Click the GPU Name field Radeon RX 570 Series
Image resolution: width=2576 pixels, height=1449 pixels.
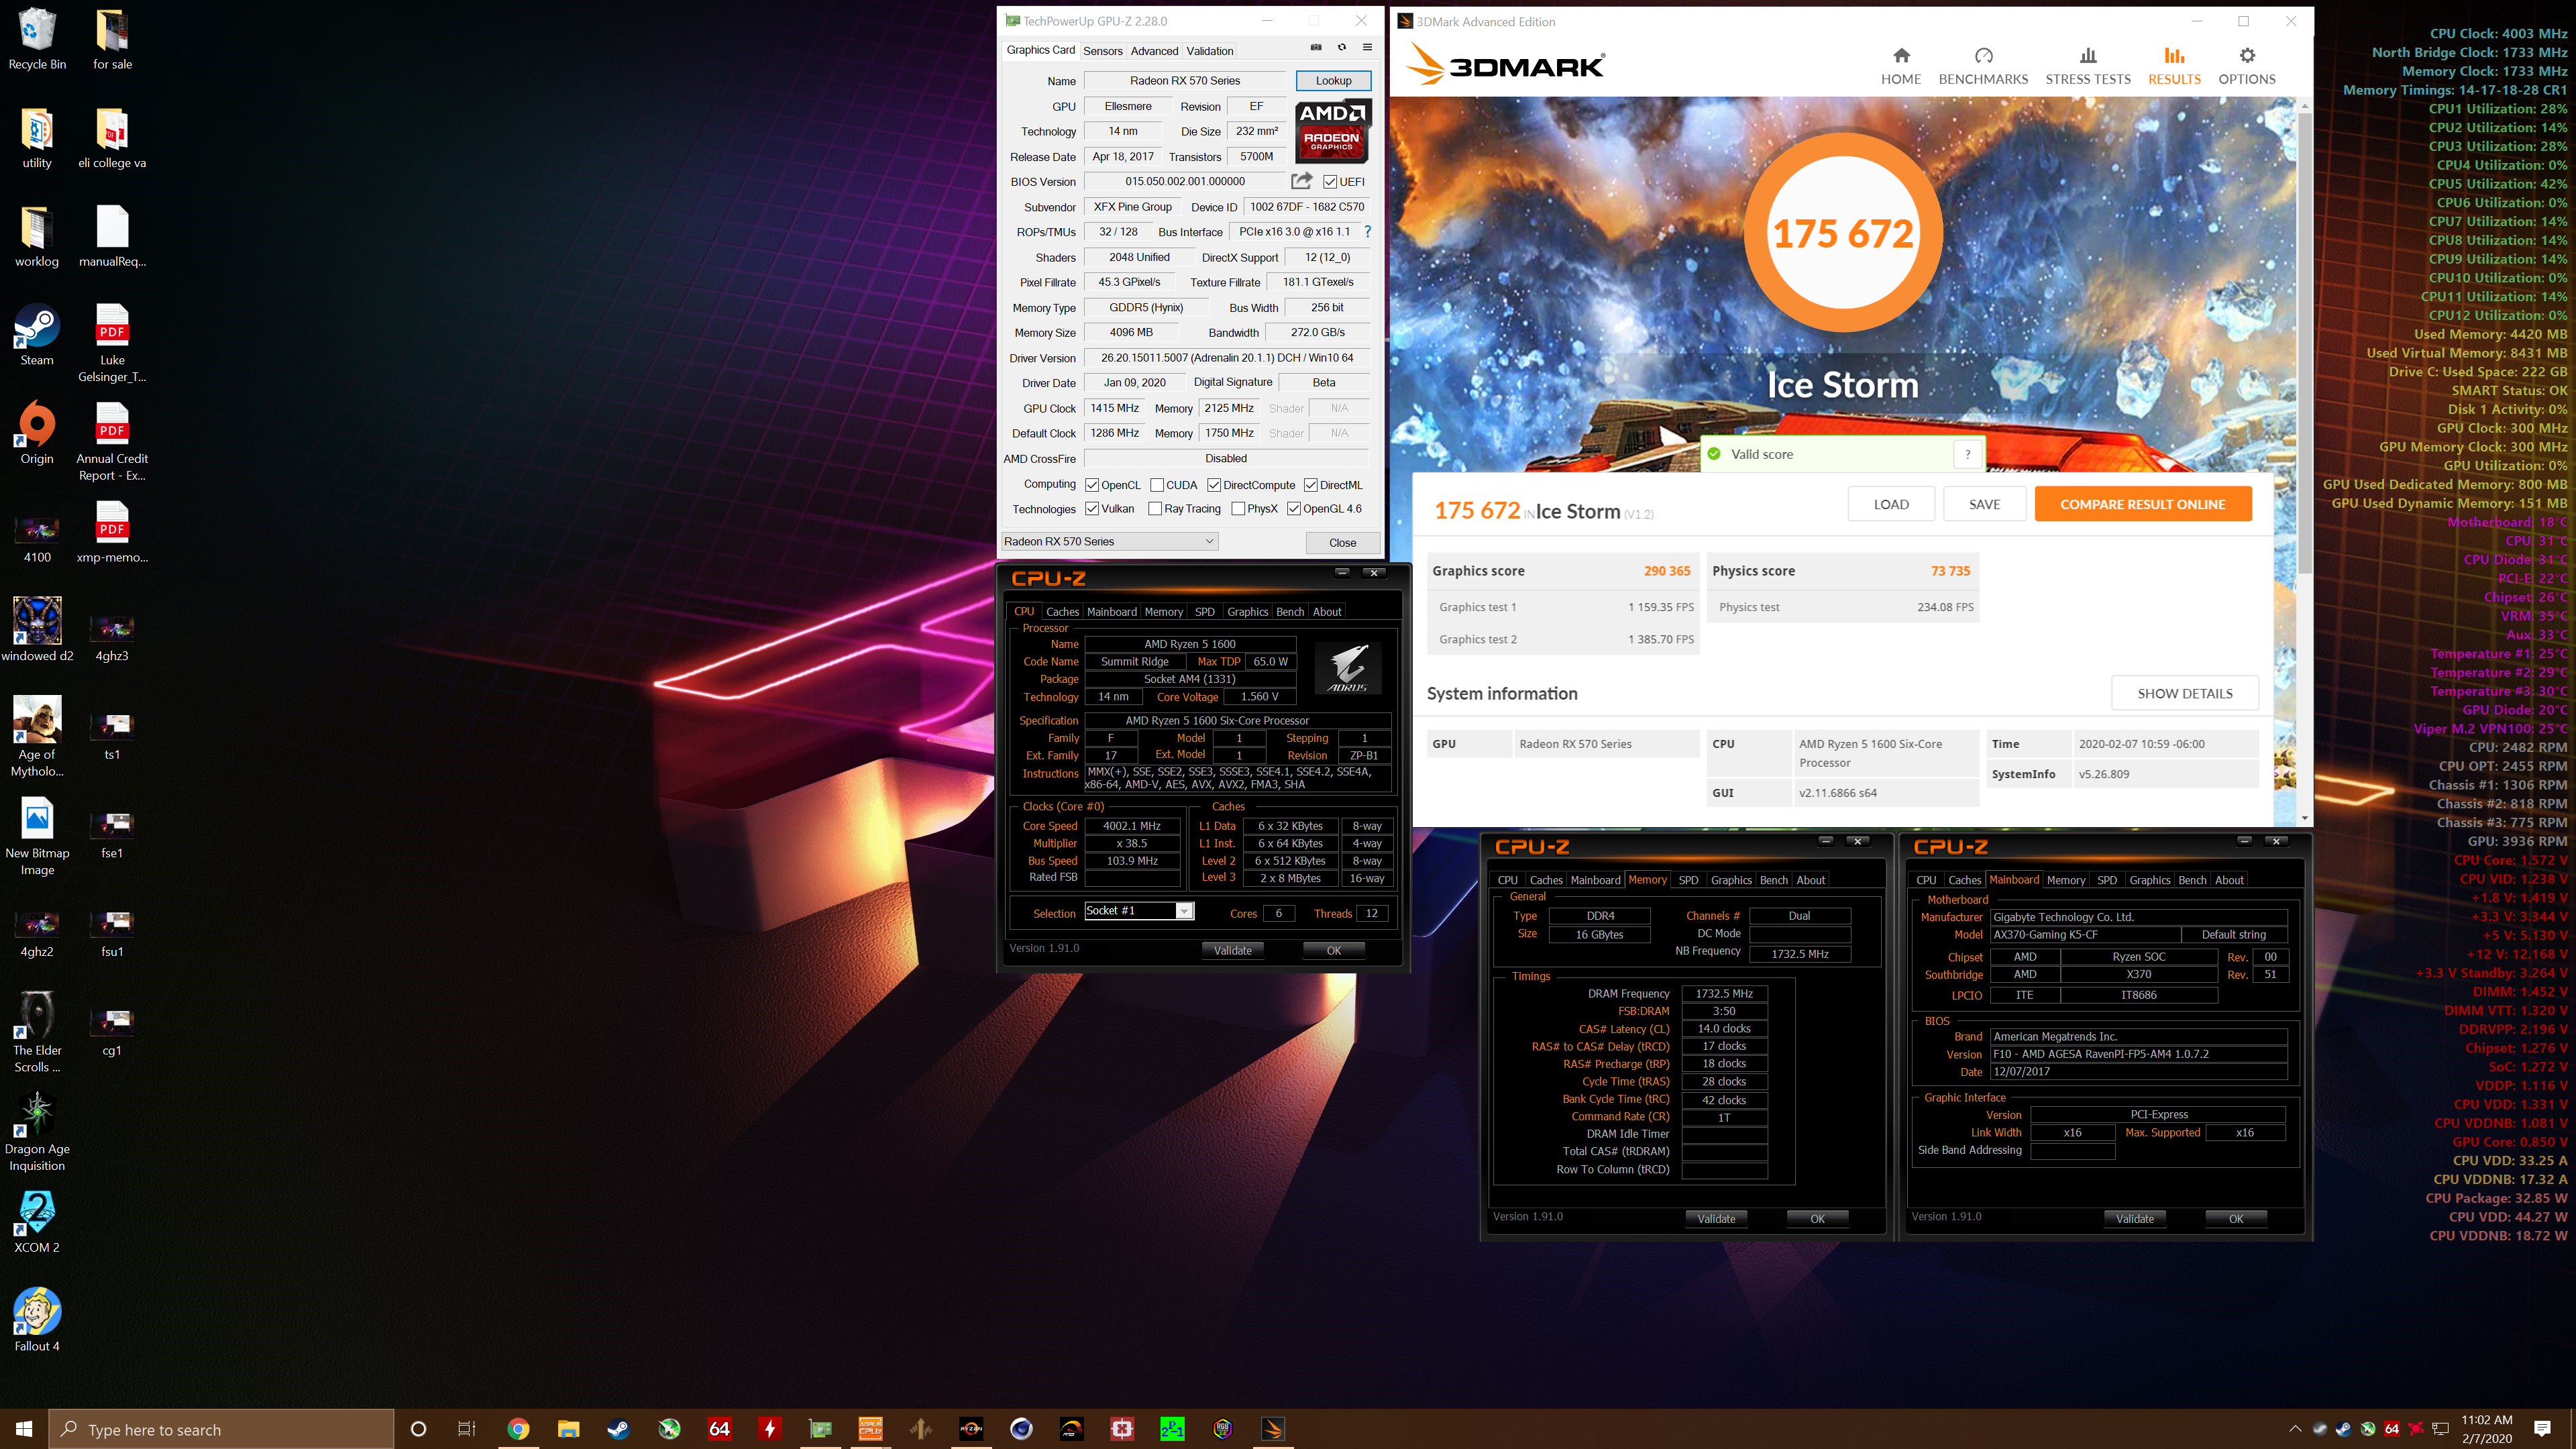click(x=1185, y=81)
